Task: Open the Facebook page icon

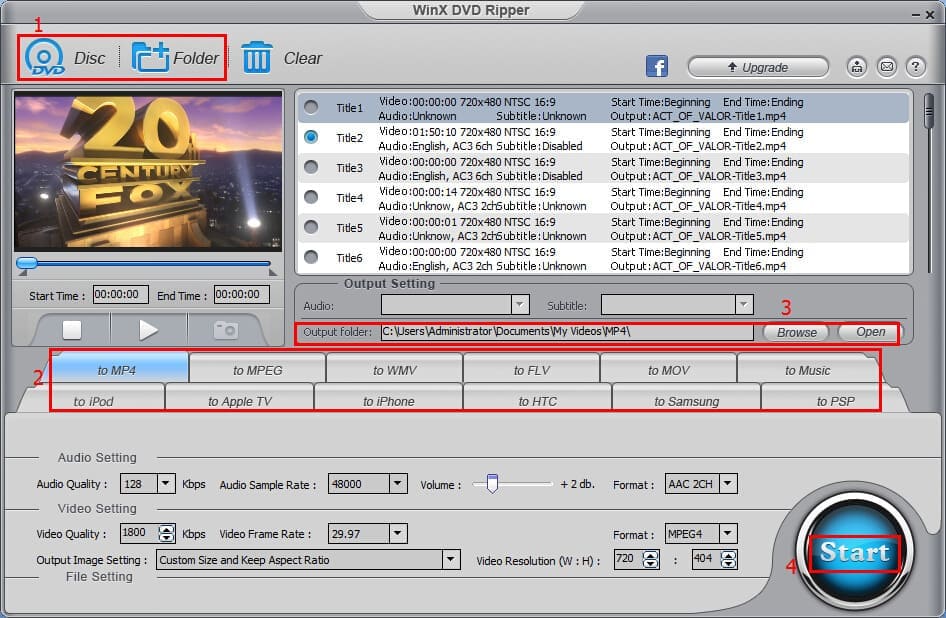Action: (656, 66)
